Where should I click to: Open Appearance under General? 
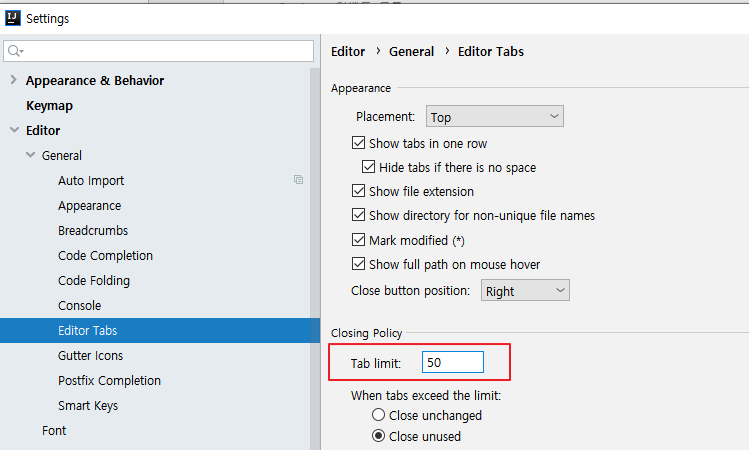click(x=89, y=206)
